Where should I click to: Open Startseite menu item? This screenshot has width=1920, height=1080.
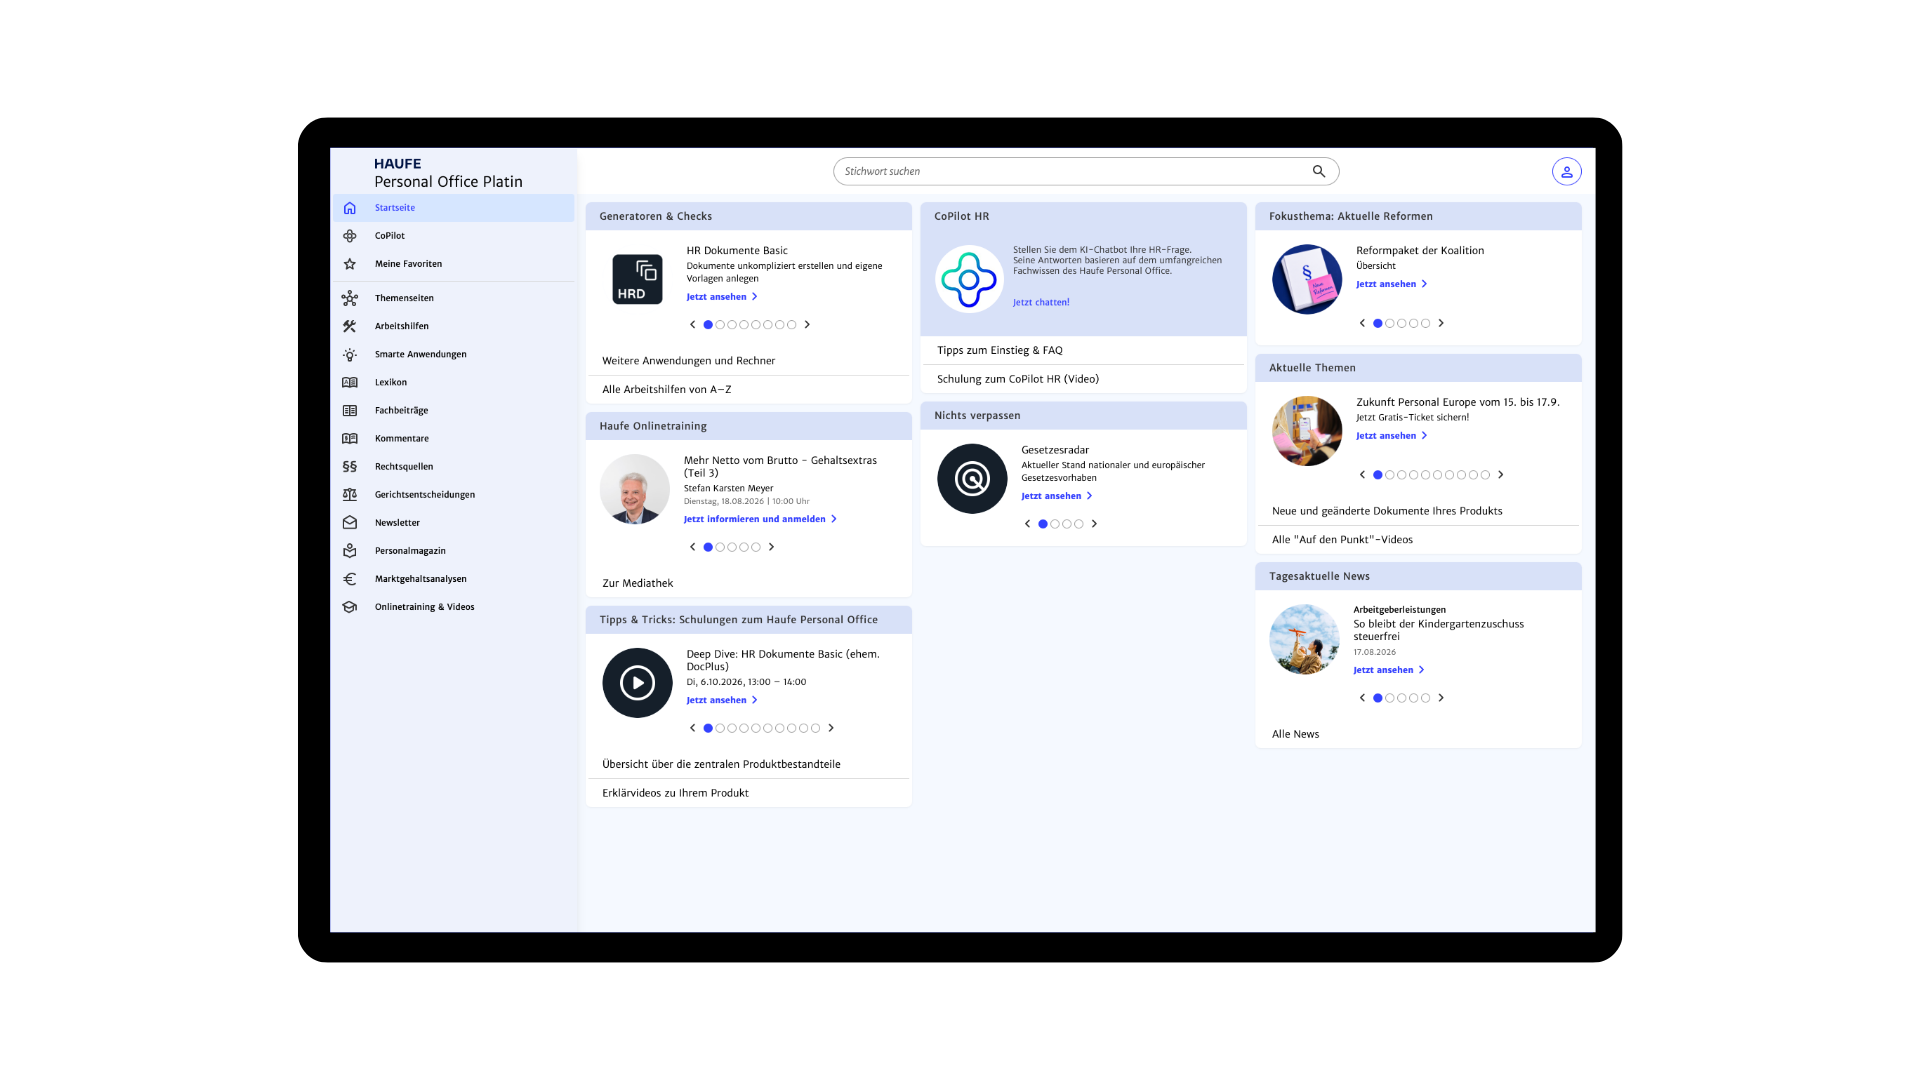click(x=454, y=208)
